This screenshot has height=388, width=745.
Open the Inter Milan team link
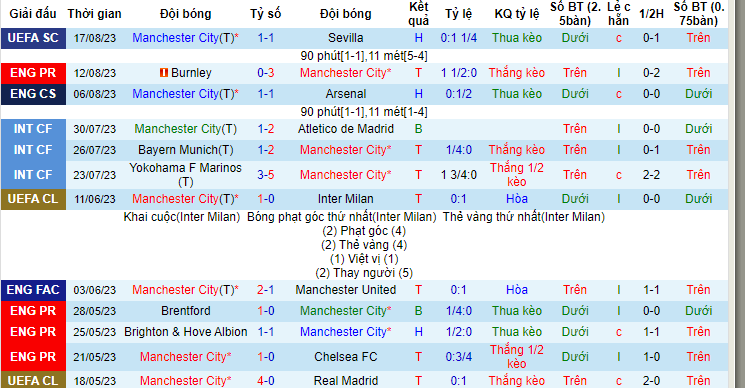345,199
